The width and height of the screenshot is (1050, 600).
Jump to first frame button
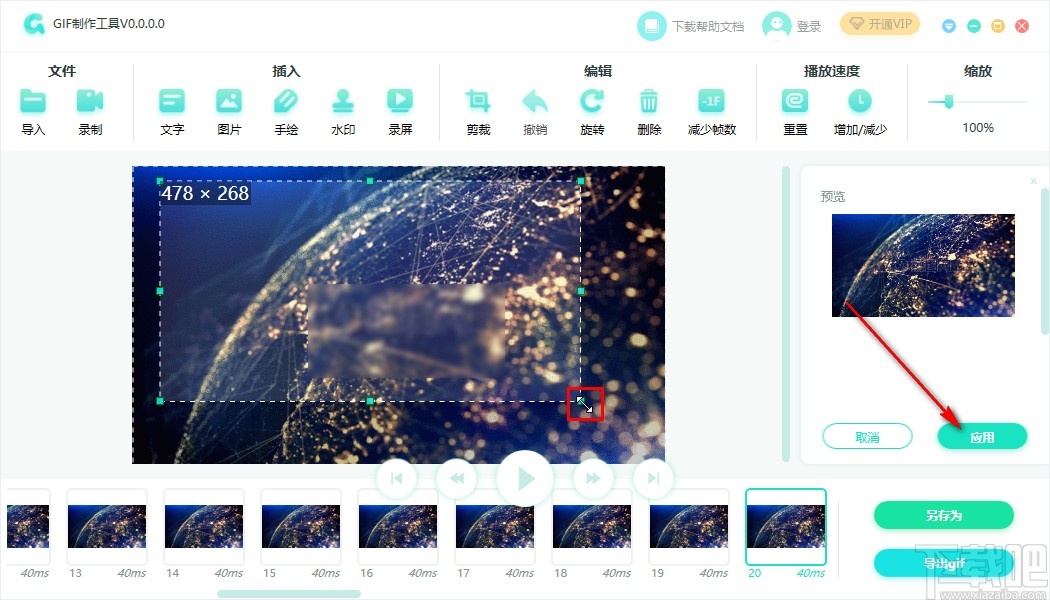(396, 478)
